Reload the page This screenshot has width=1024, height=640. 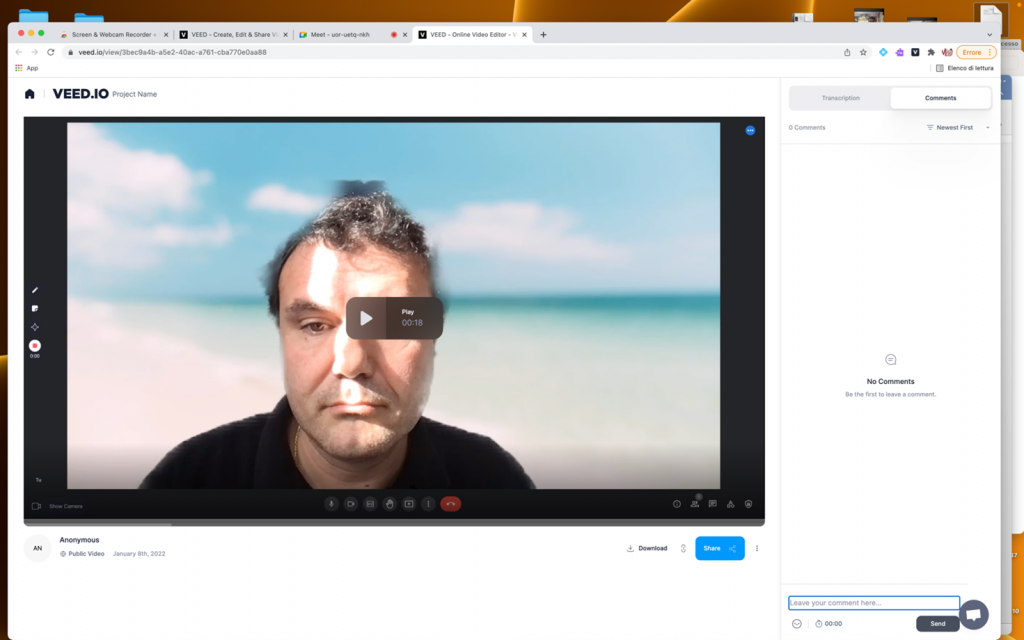50,52
